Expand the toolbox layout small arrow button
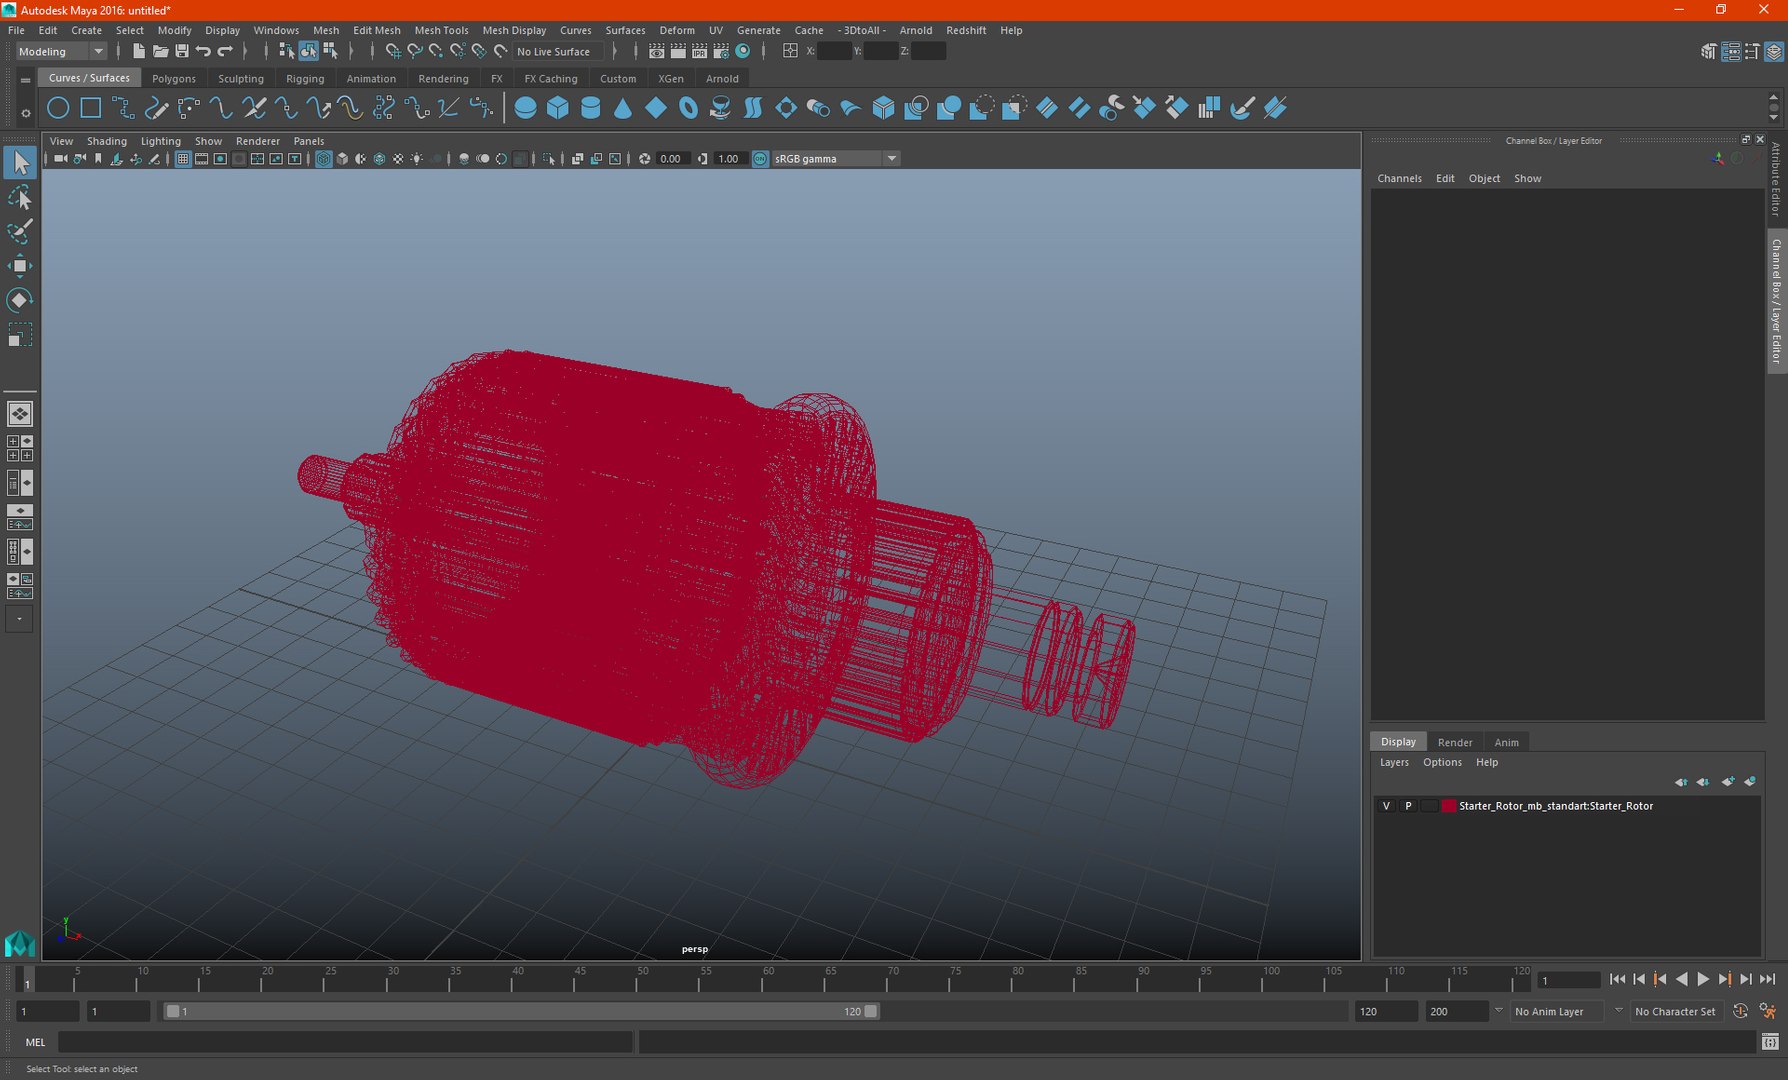This screenshot has width=1788, height=1080. click(19, 619)
